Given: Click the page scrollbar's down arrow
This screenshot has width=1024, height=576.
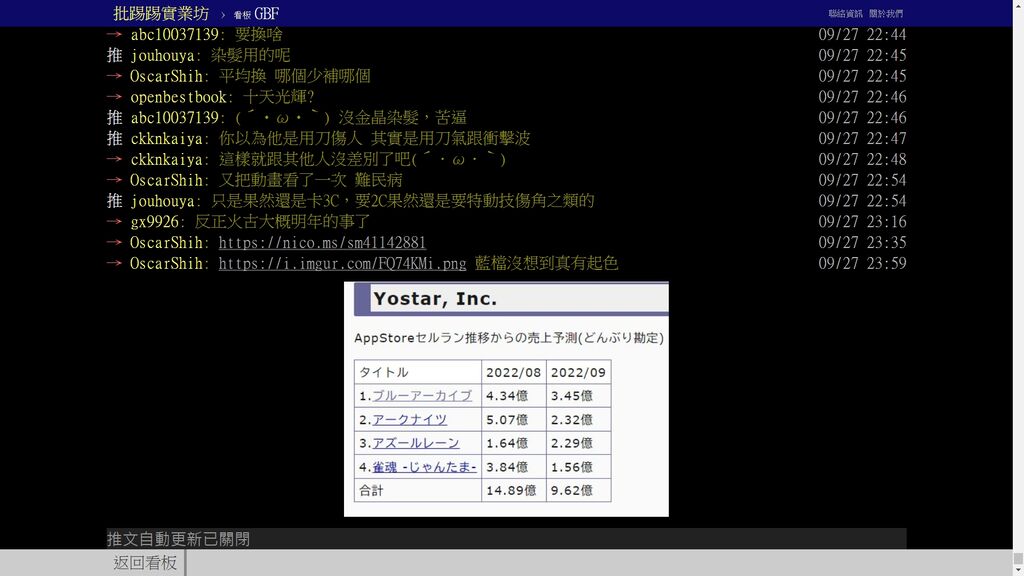Looking at the screenshot, I should point(1018,570).
